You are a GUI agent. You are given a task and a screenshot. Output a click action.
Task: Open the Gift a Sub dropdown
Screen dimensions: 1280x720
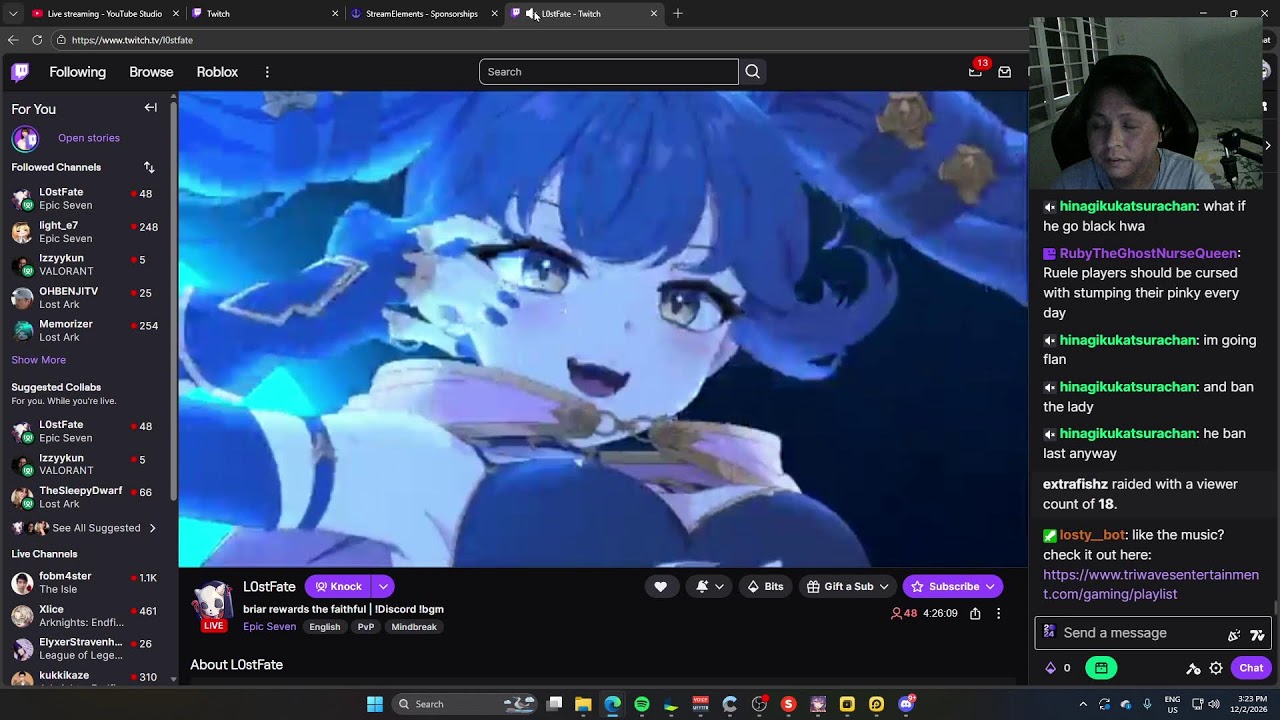(847, 587)
